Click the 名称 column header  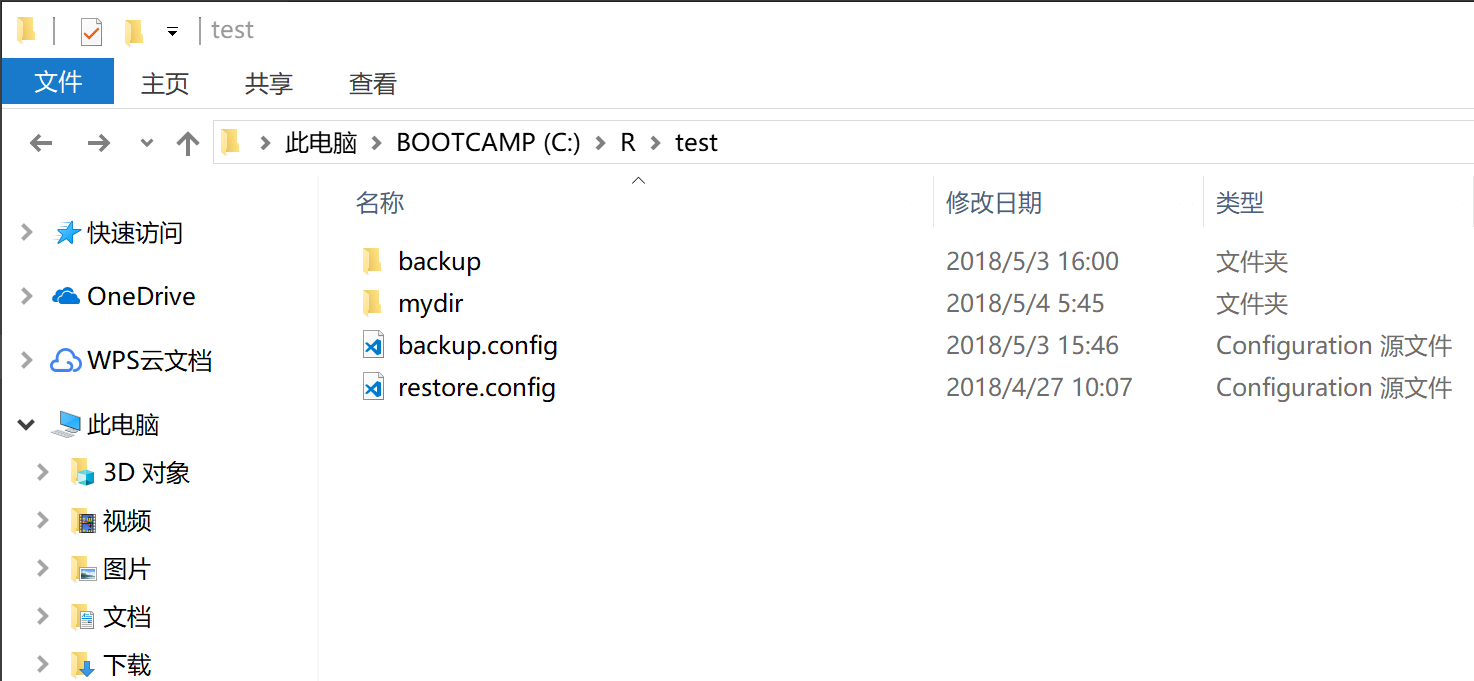(x=380, y=203)
